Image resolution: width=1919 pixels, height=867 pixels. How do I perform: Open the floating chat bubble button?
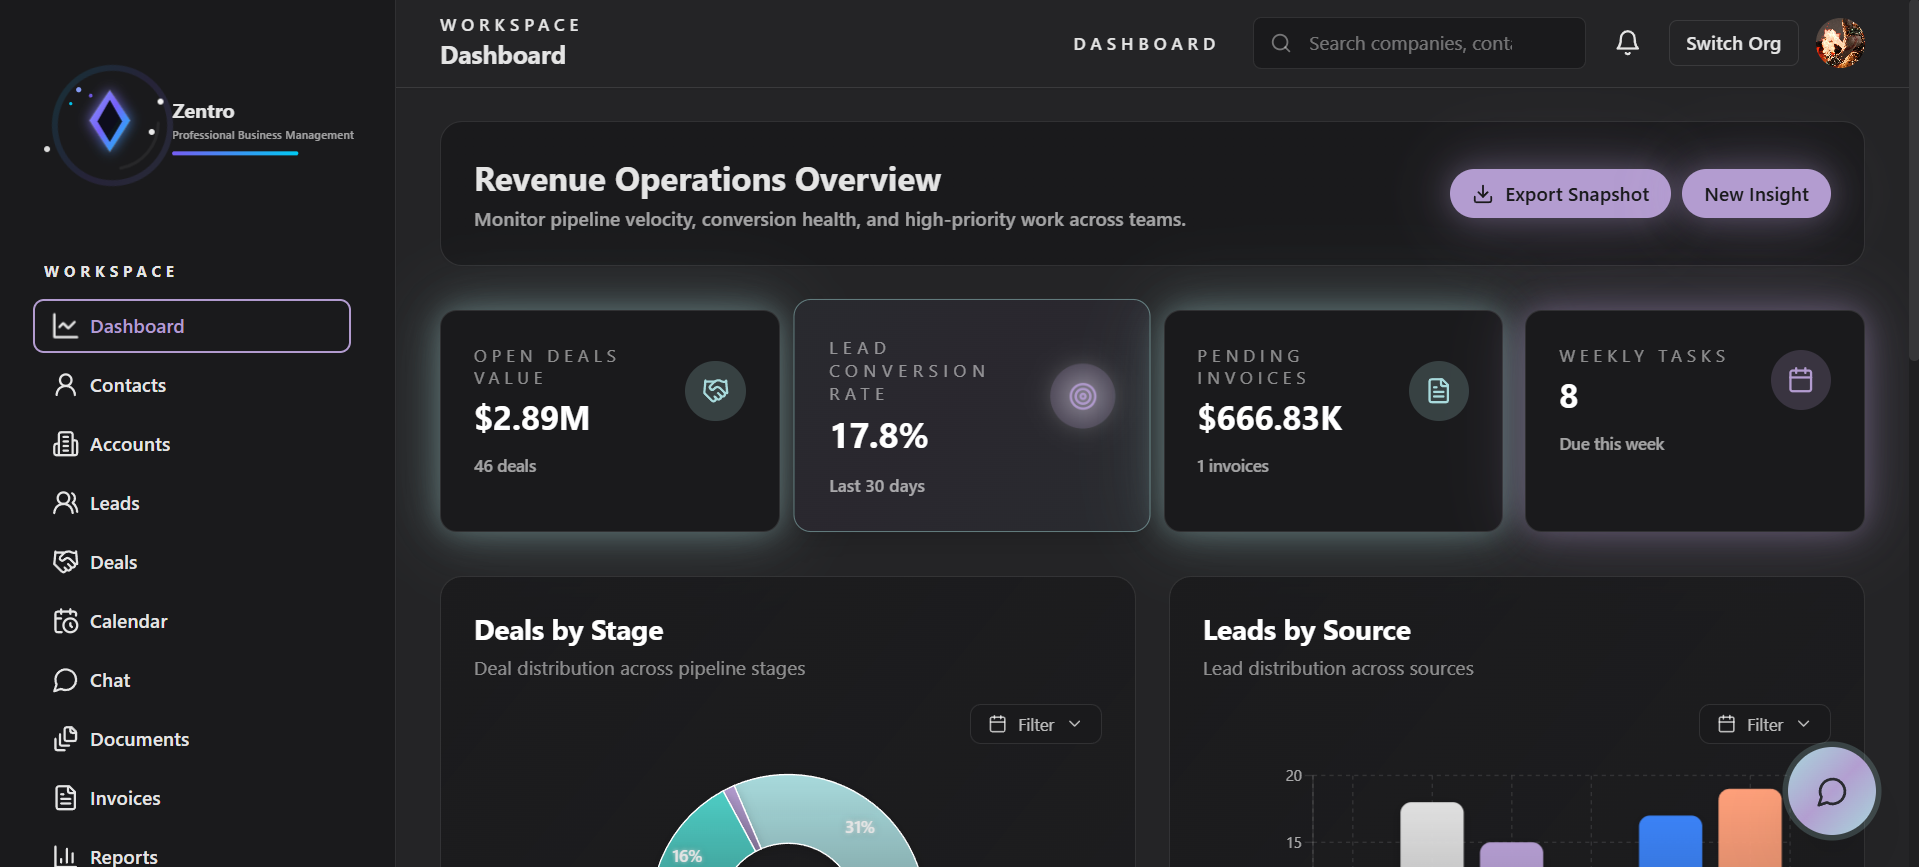(x=1831, y=792)
